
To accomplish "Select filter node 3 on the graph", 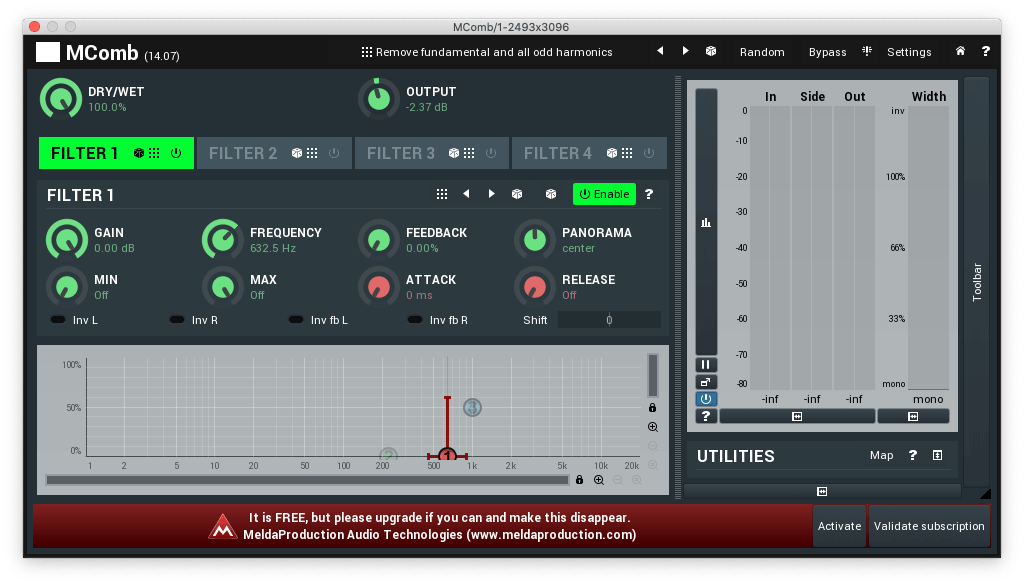I will tap(472, 407).
